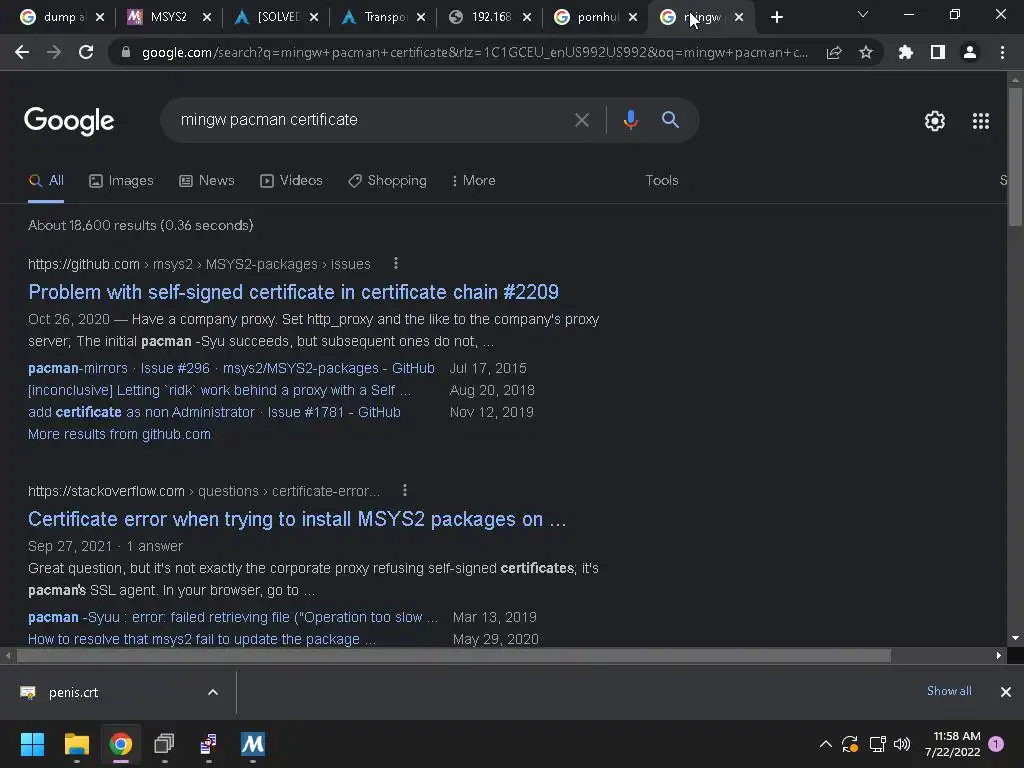This screenshot has width=1024, height=768.
Task: Open '[inconclusive] Letting ridk work behind a proxy' link
Action: pyautogui.click(x=219, y=391)
